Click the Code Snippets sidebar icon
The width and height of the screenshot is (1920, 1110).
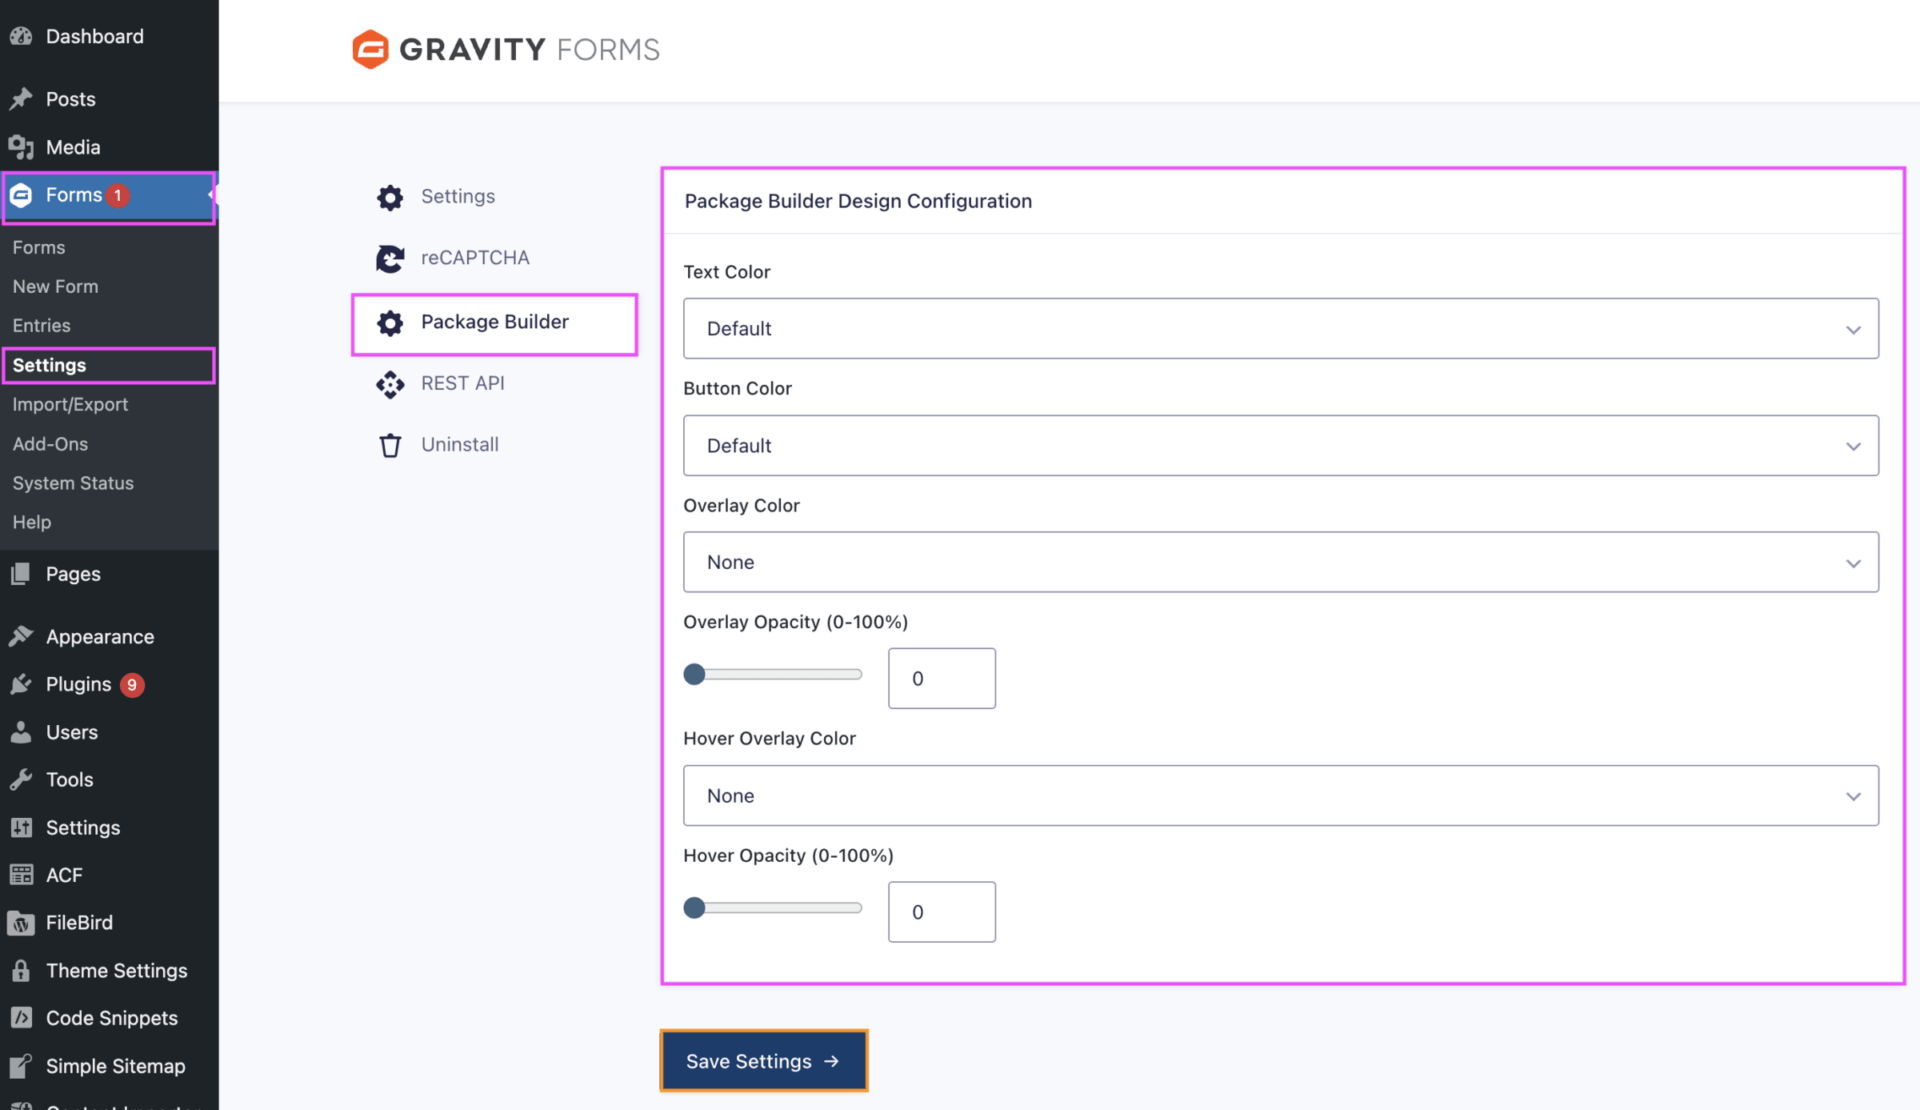coord(21,1018)
